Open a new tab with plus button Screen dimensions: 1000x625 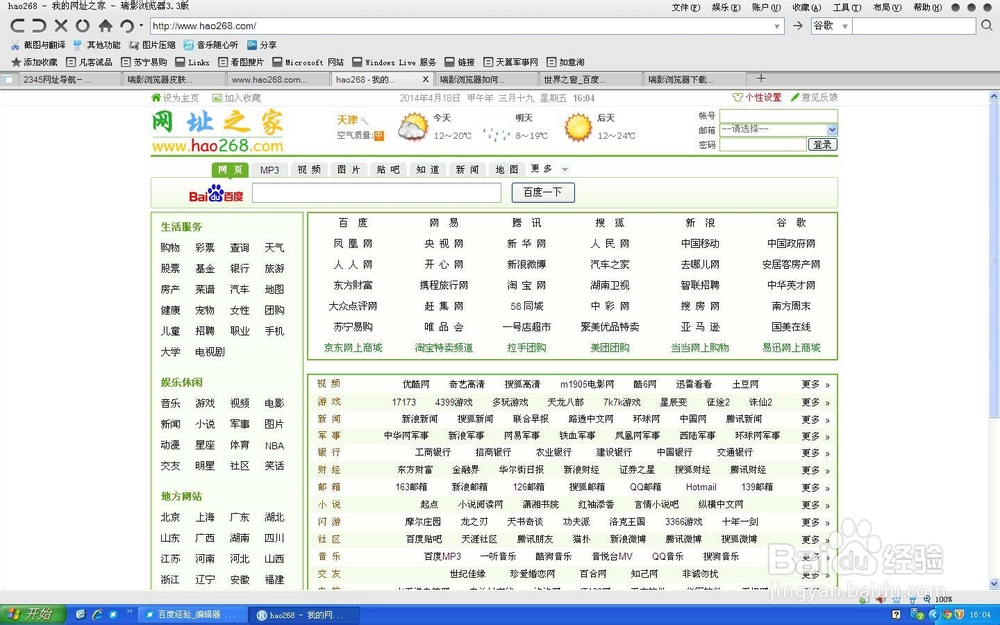tap(761, 78)
